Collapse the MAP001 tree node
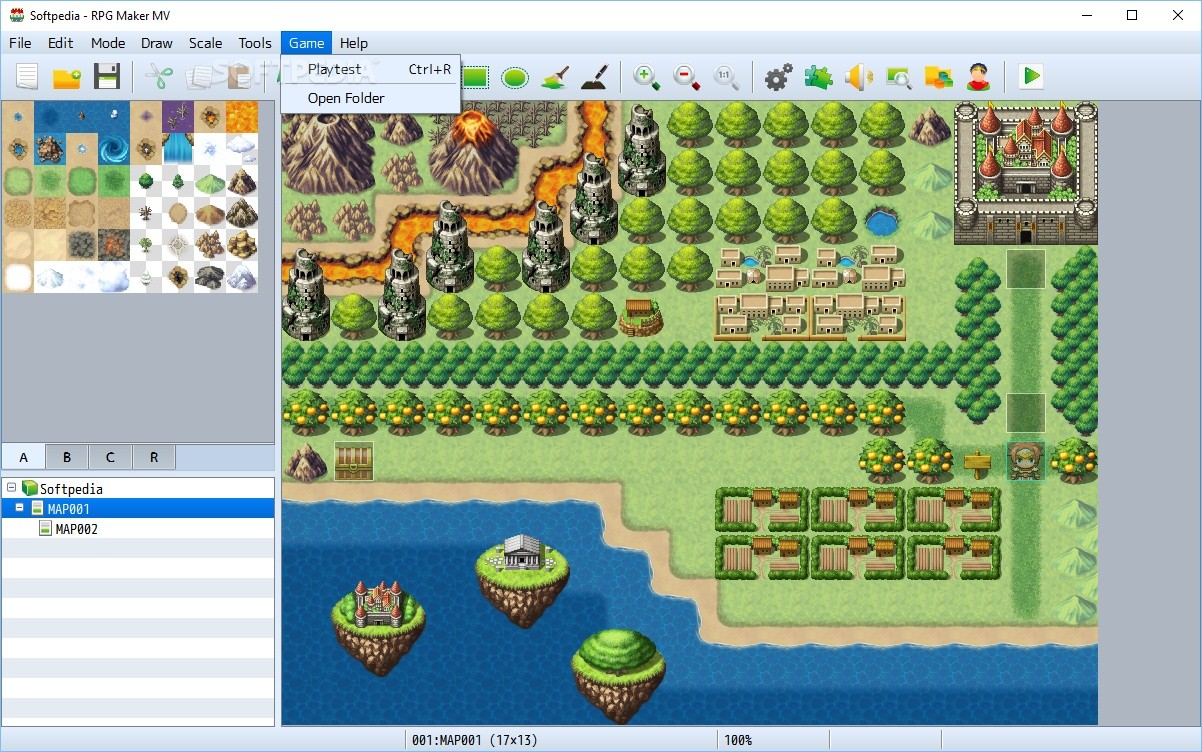 click(20, 509)
